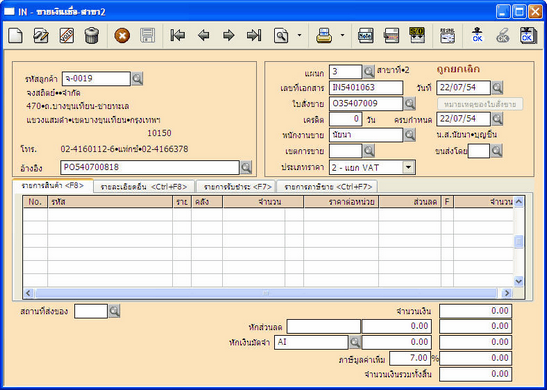Click the empty discount text field
Image resolution: width=547 pixels, height=390 pixels.
coord(323,327)
